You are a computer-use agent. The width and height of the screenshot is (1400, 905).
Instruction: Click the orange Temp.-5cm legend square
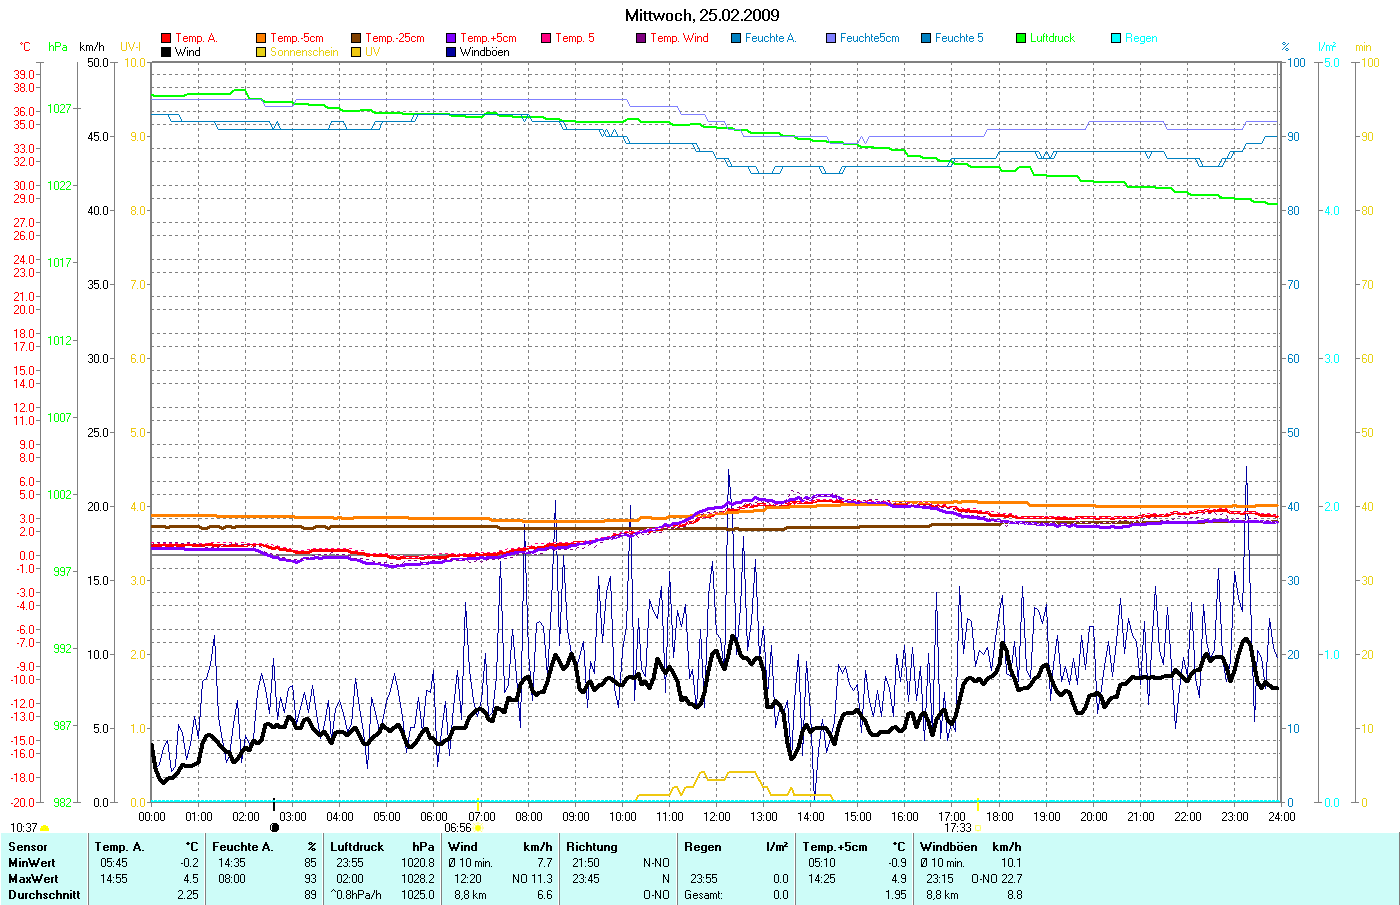pyautogui.click(x=261, y=38)
